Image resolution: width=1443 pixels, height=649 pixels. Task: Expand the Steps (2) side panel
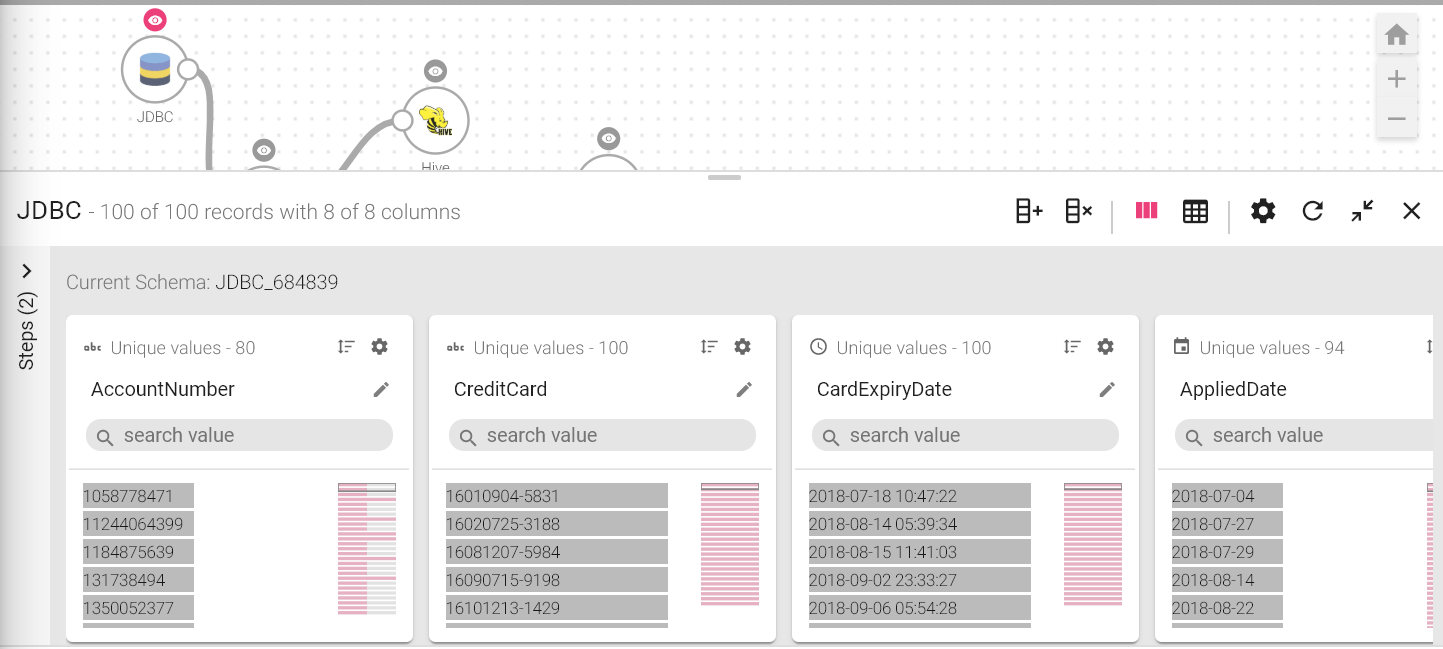click(27, 271)
